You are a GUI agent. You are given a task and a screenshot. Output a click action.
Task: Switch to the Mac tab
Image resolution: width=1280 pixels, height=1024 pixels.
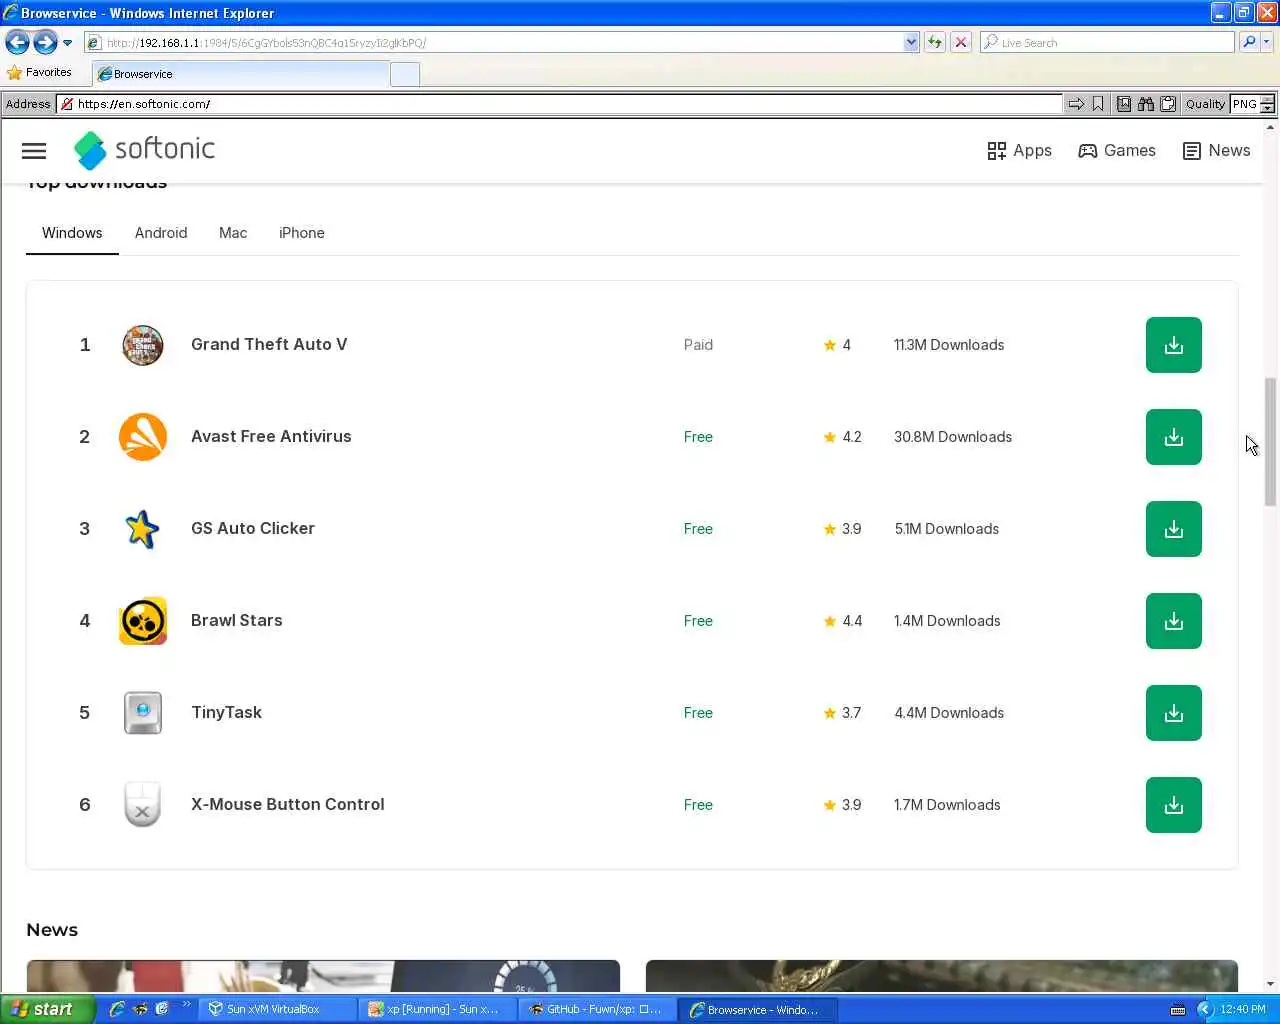pos(233,233)
